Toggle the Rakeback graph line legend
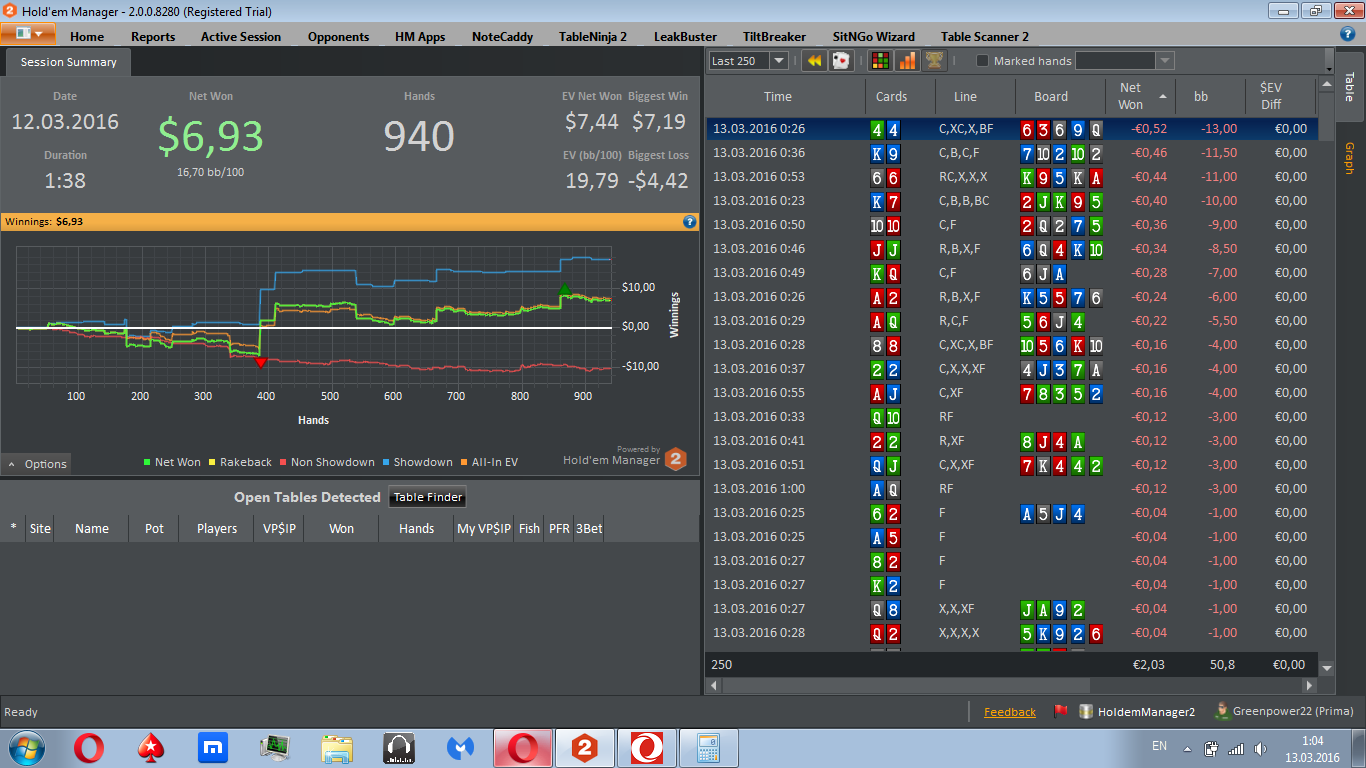Screen dimensions: 1366x768 pyautogui.click(x=239, y=462)
